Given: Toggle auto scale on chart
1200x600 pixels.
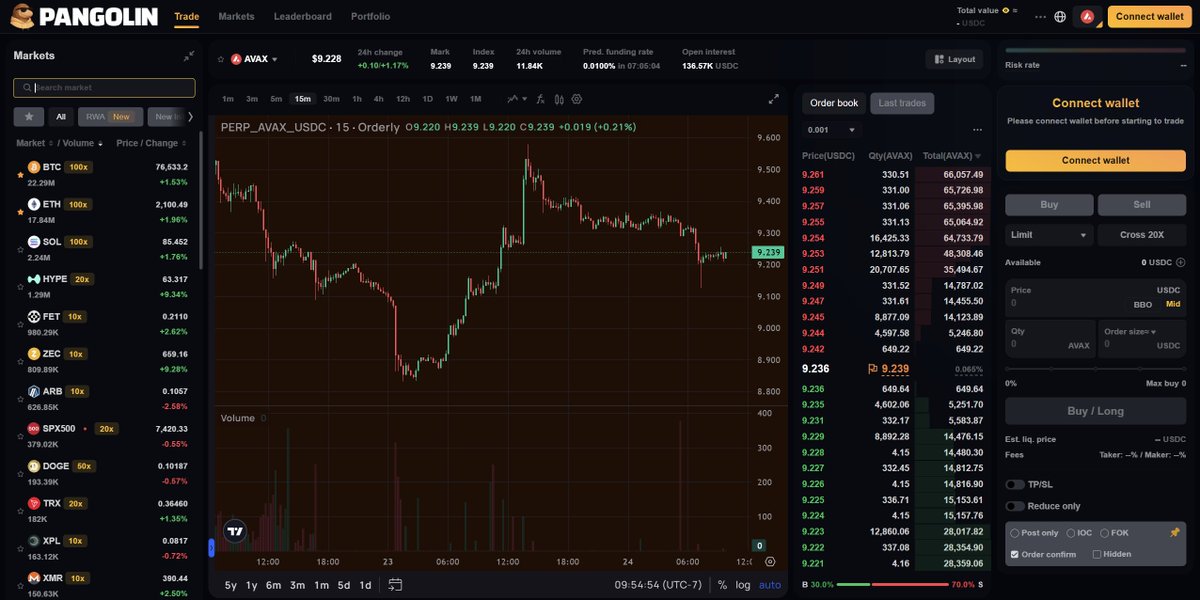Looking at the screenshot, I should click(770, 585).
